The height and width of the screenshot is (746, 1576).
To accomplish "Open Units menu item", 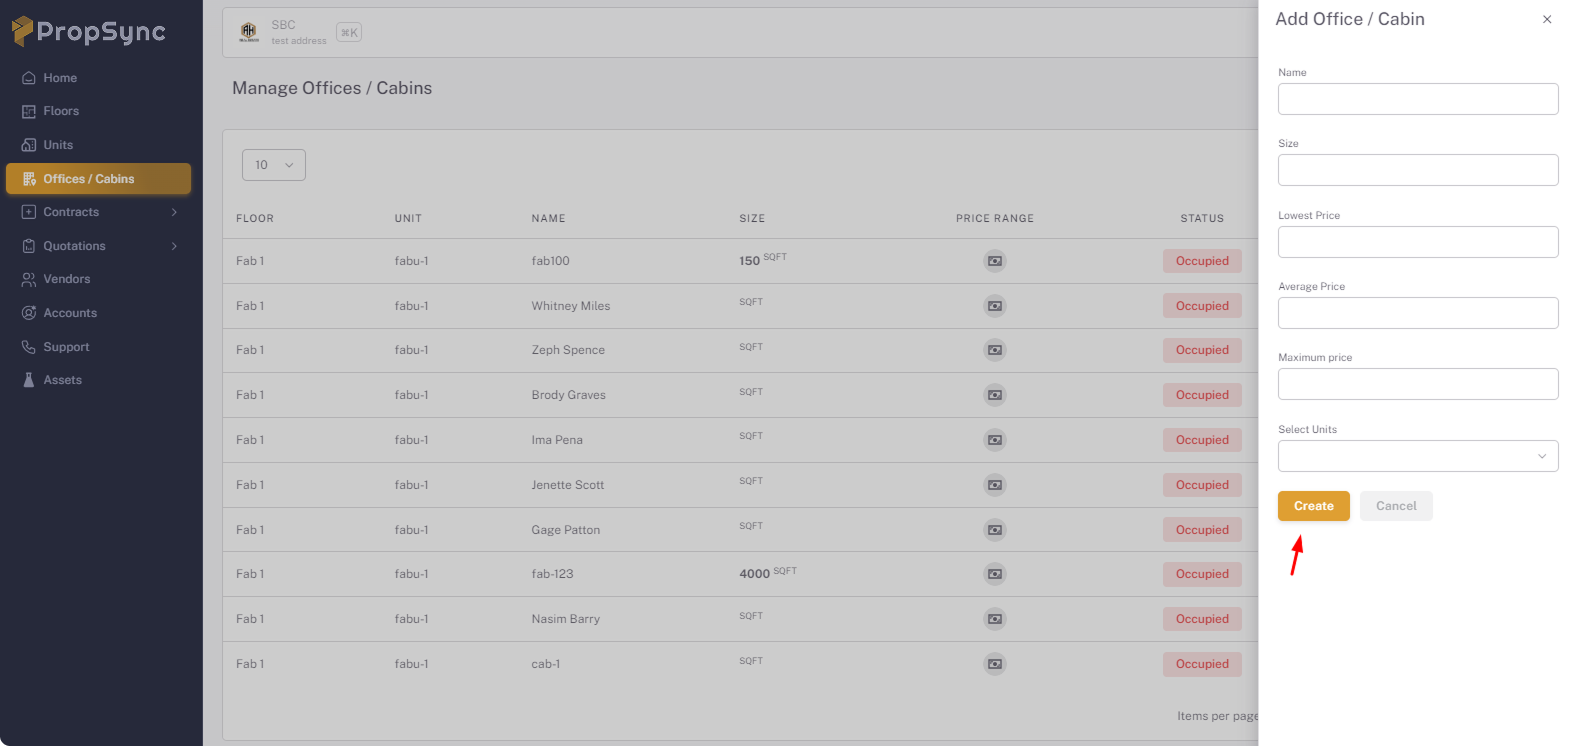I will [98, 145].
